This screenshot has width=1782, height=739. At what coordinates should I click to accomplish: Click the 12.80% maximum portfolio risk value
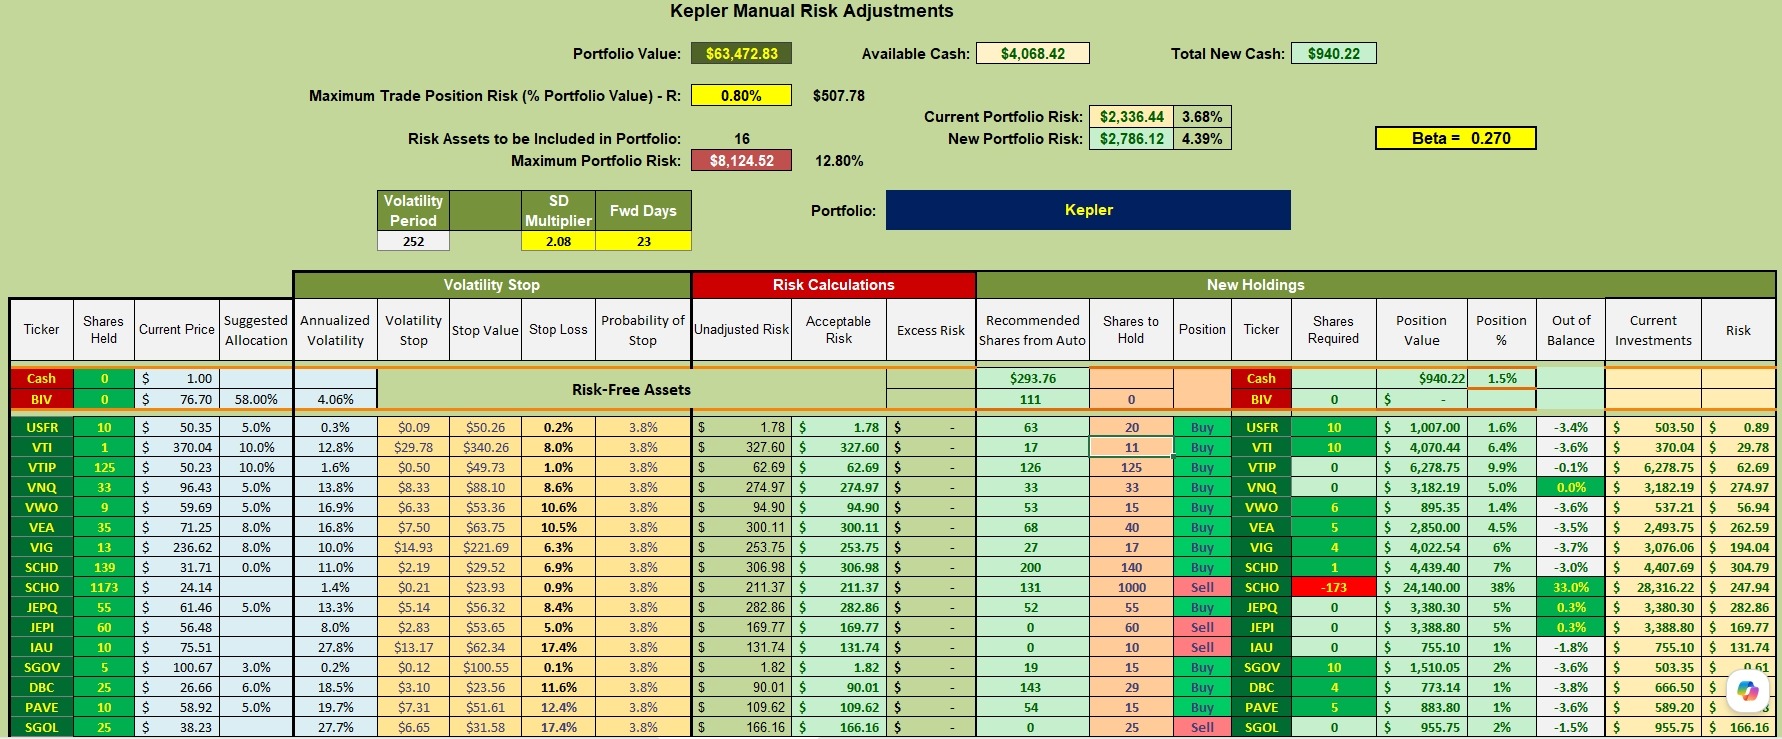[x=838, y=161]
